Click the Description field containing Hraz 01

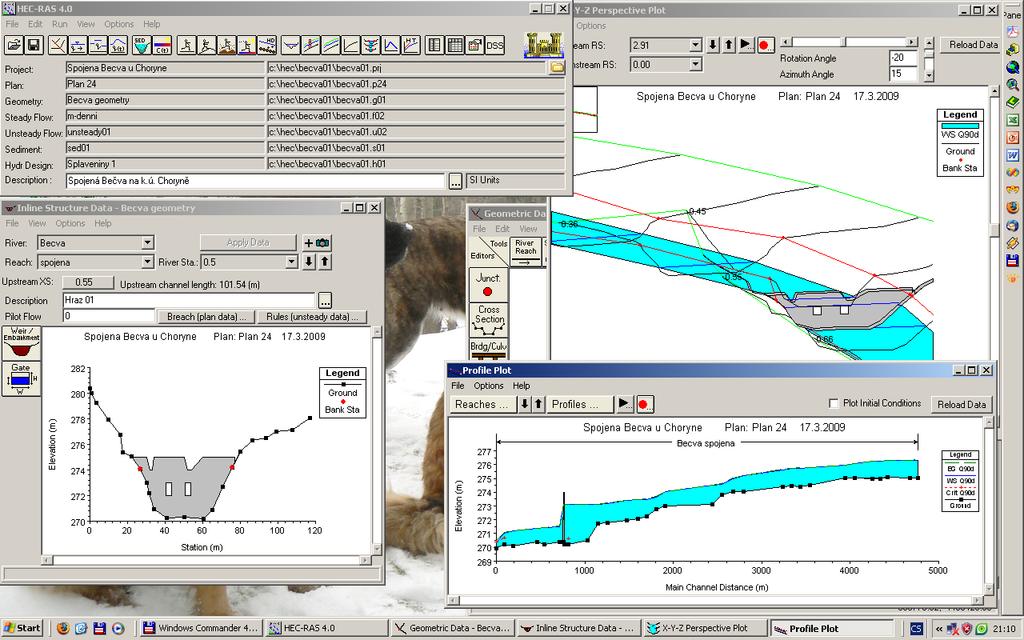click(x=190, y=300)
